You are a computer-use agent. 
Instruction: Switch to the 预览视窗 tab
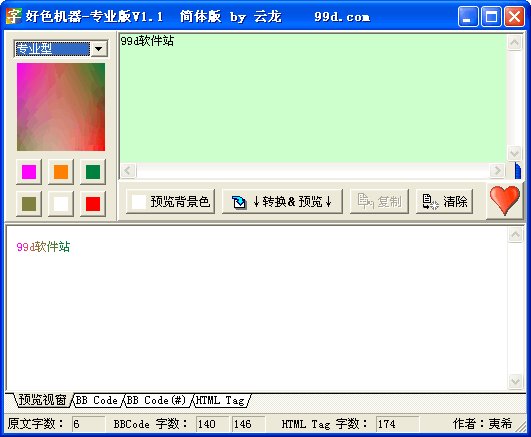(42, 400)
